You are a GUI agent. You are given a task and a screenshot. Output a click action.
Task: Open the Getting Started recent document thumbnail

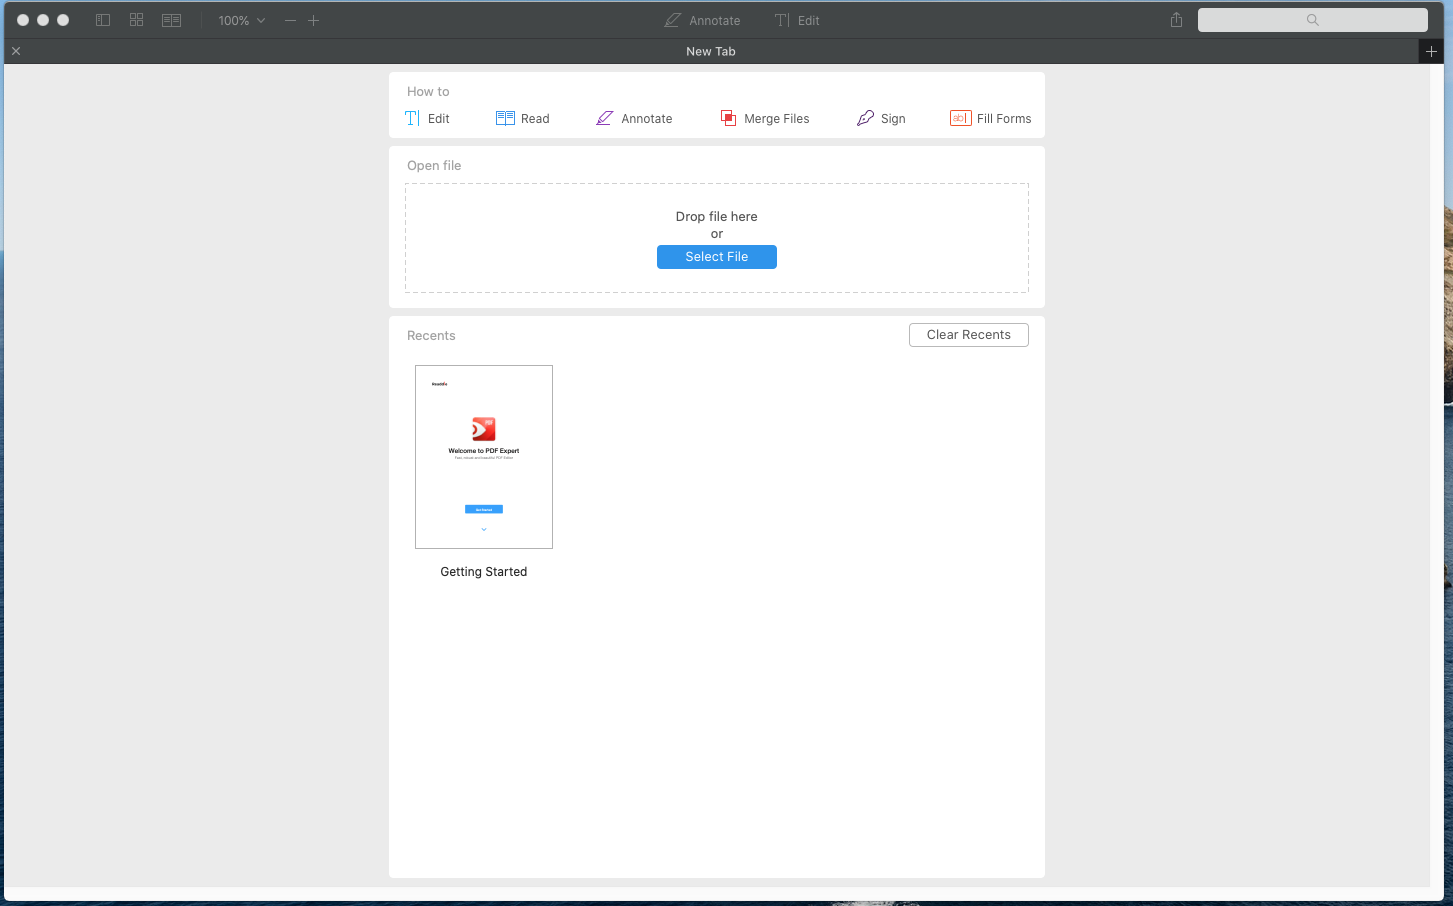pyautogui.click(x=484, y=457)
